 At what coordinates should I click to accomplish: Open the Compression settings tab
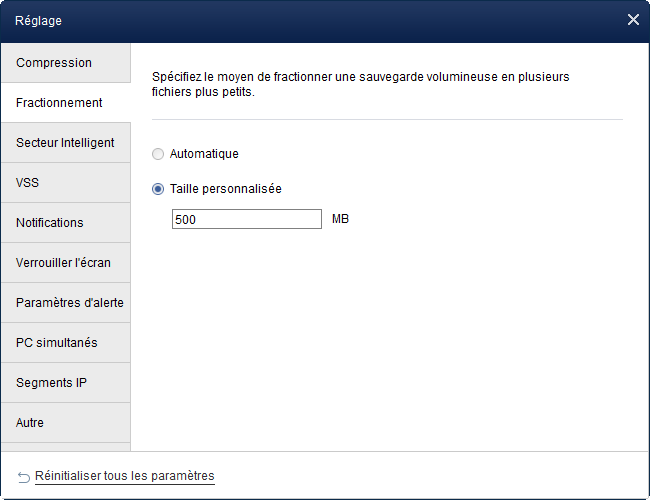pos(65,63)
